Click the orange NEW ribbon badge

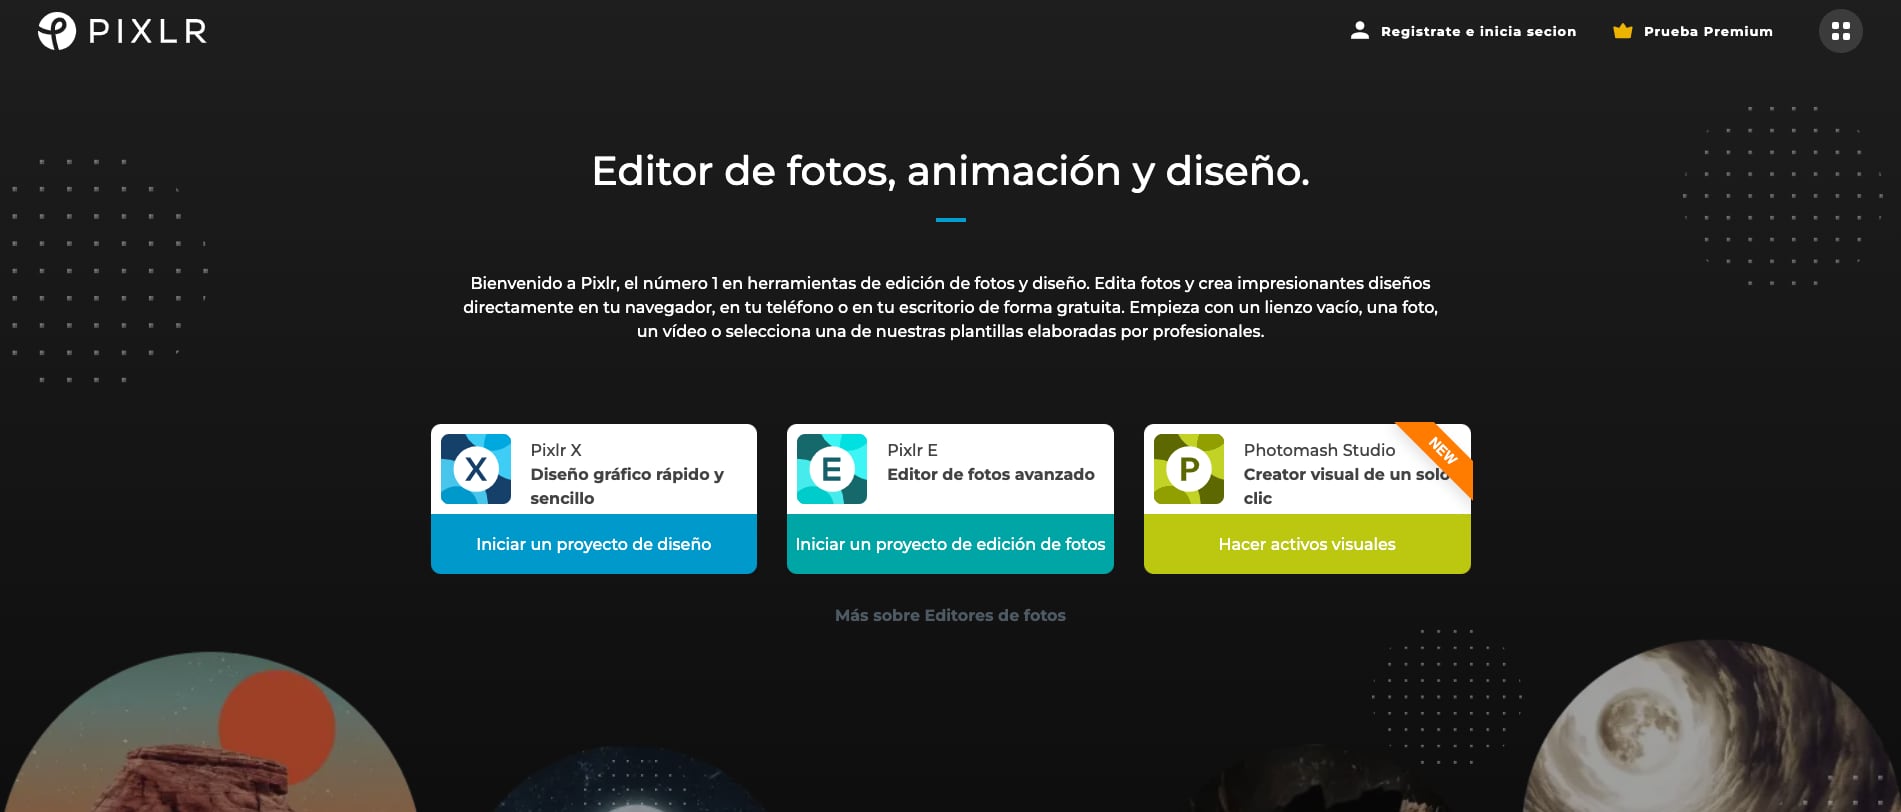1441,452
